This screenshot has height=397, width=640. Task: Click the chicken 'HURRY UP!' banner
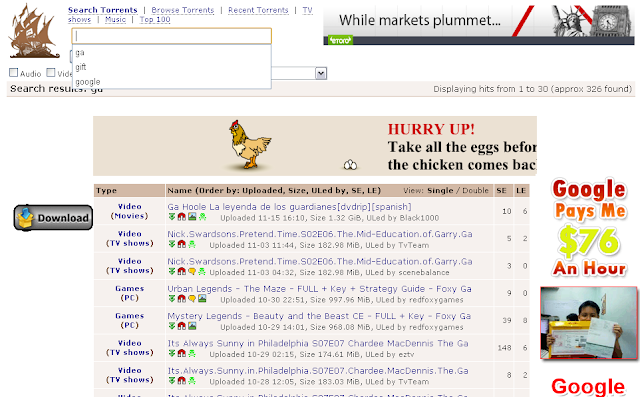click(315, 146)
